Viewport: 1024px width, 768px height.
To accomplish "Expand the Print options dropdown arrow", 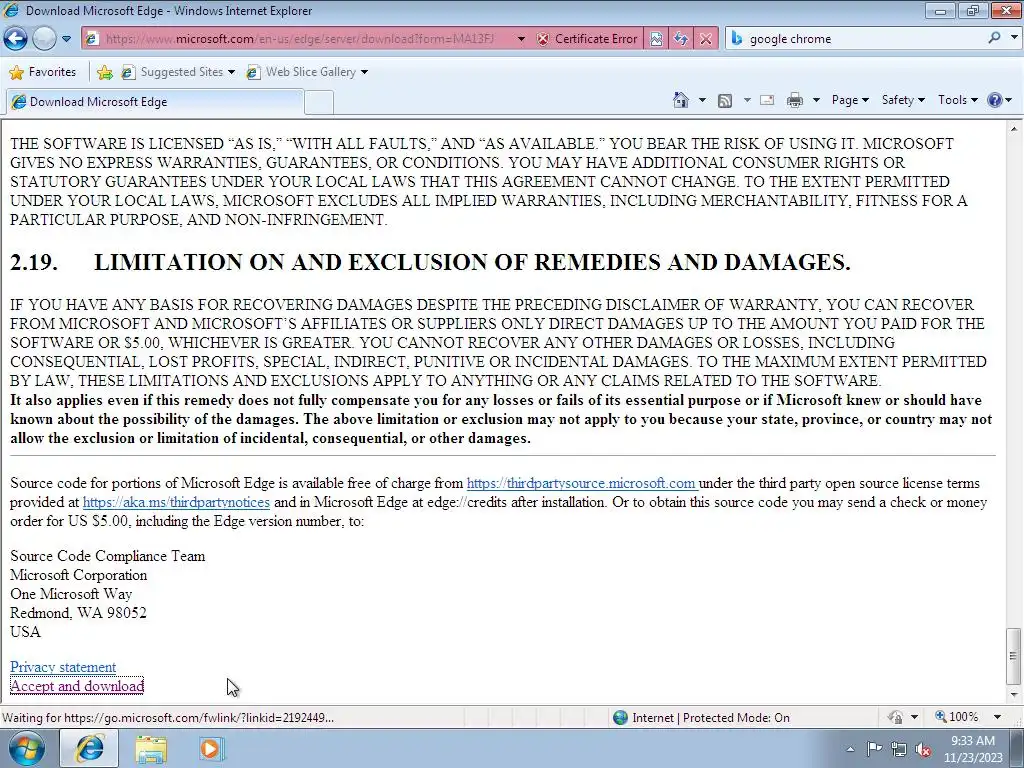I will [816, 100].
